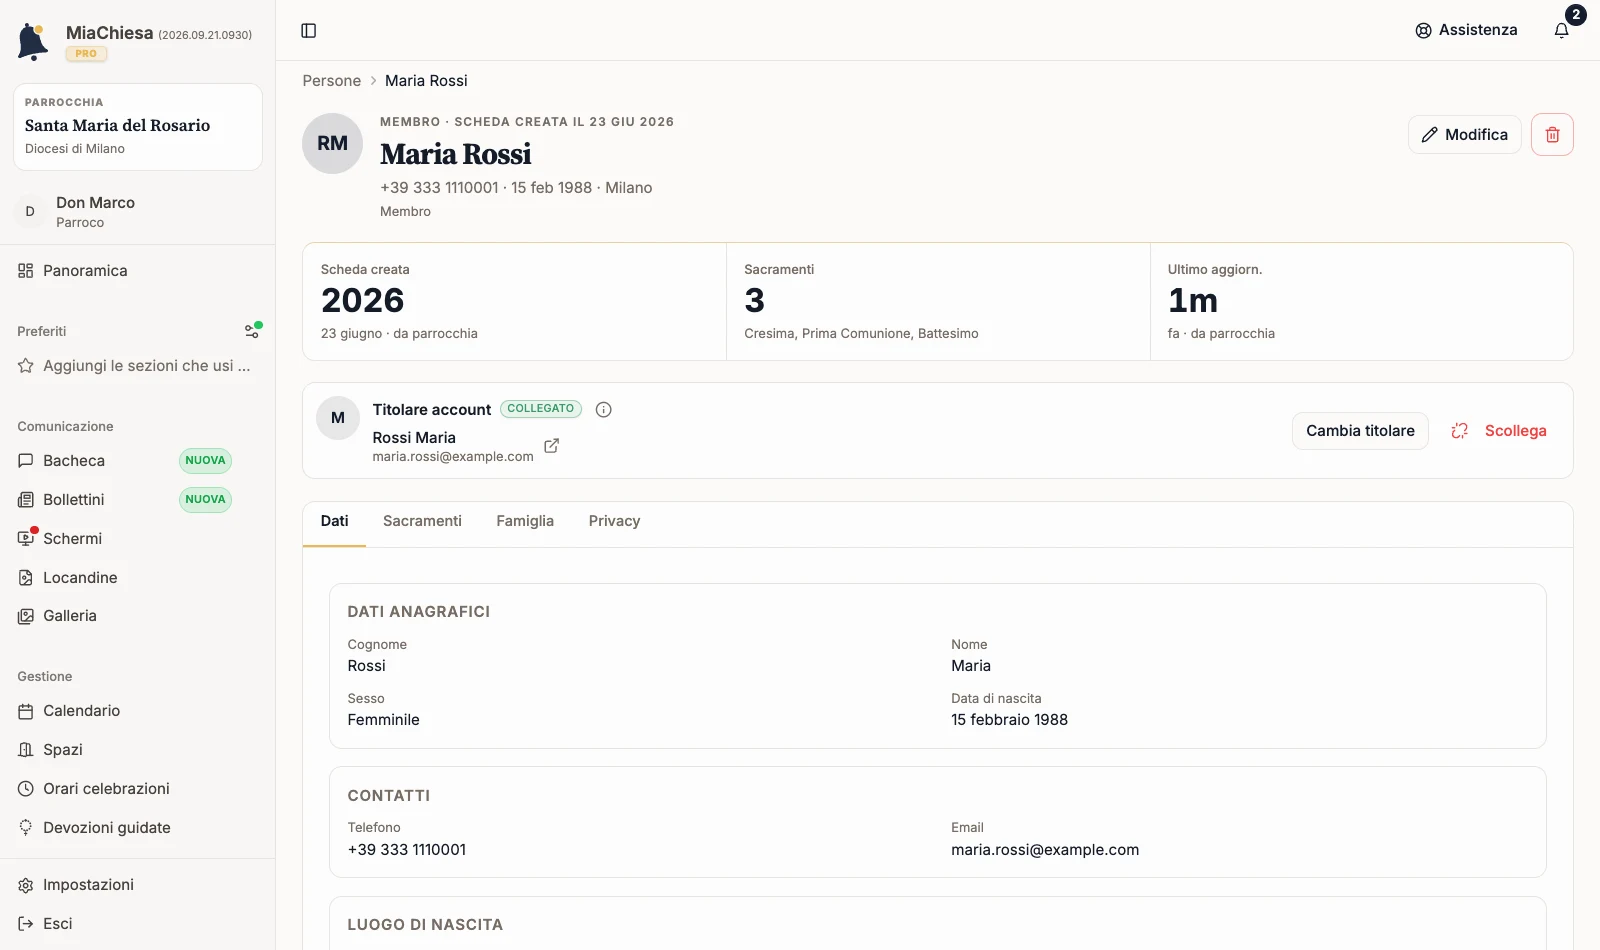Click the MiaChiesa bell logo
1600x950 pixels.
[x=33, y=41]
